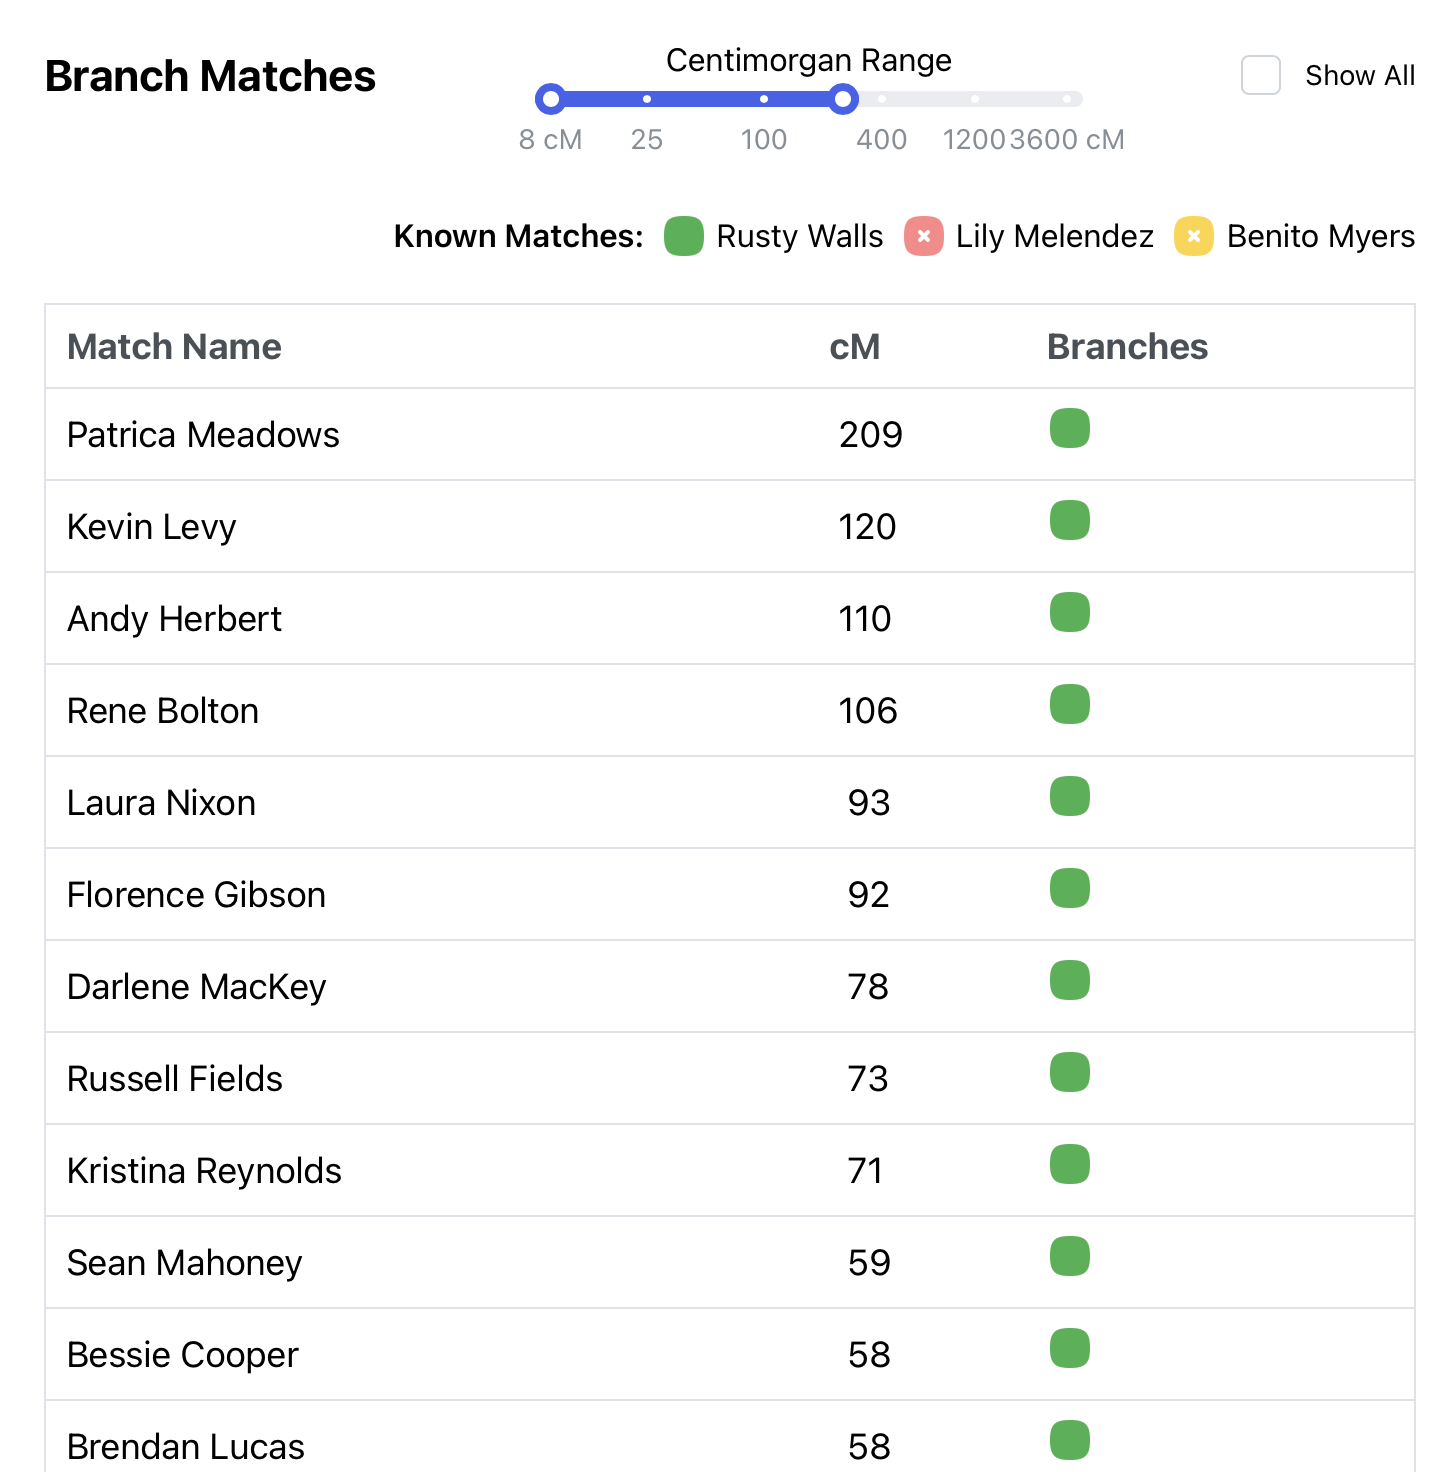The width and height of the screenshot is (1454, 1472).
Task: Click the green Rusty Walls legend badge
Action: (x=684, y=237)
